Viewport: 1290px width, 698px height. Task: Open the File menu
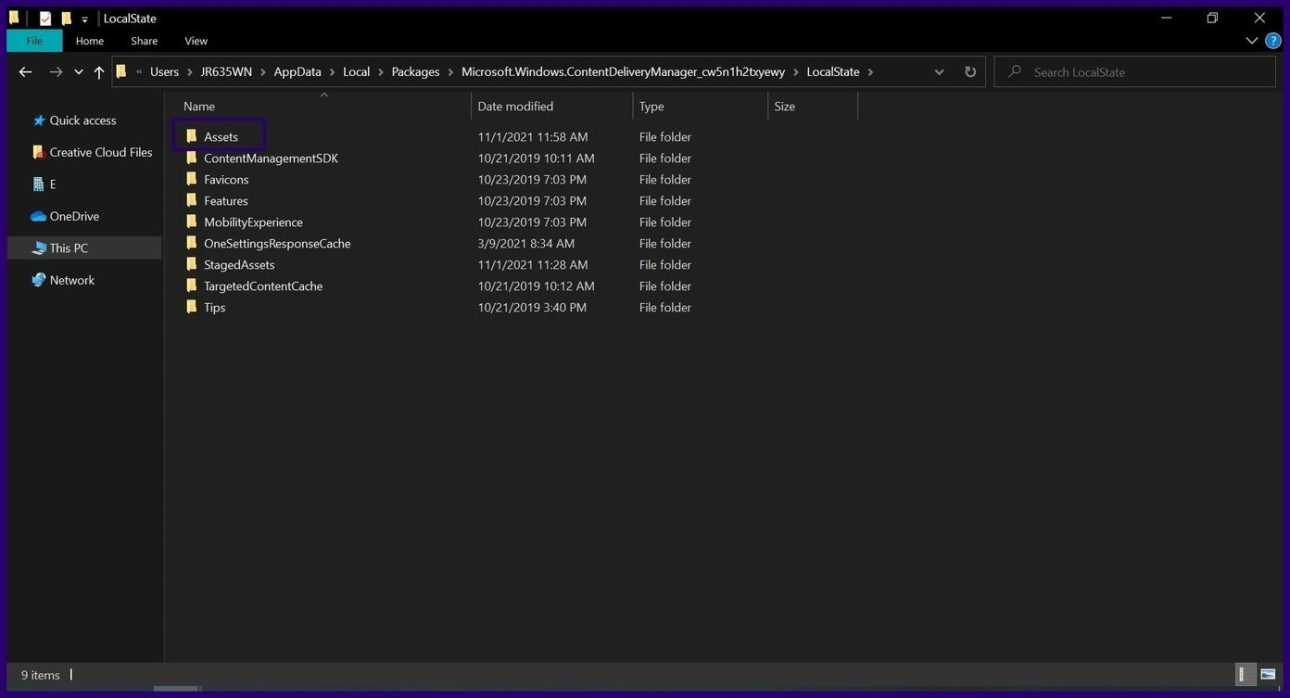(34, 41)
